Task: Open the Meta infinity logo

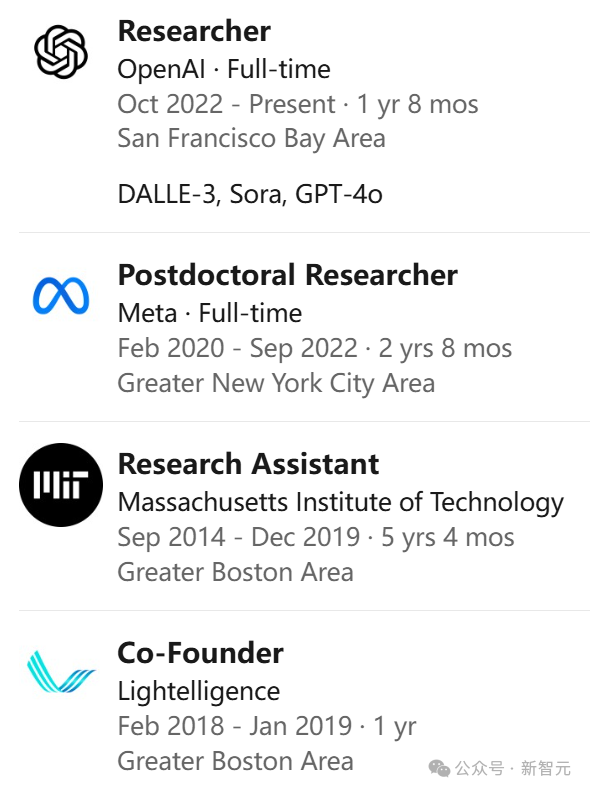Action: (61, 296)
